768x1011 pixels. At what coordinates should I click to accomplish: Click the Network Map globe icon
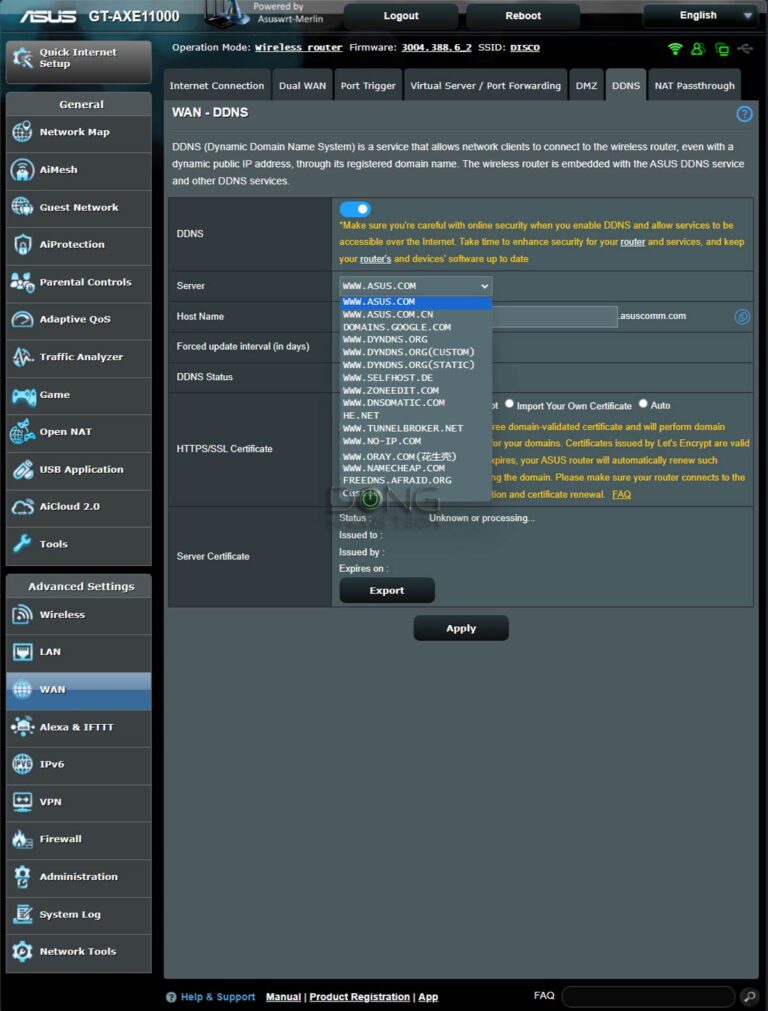22,132
